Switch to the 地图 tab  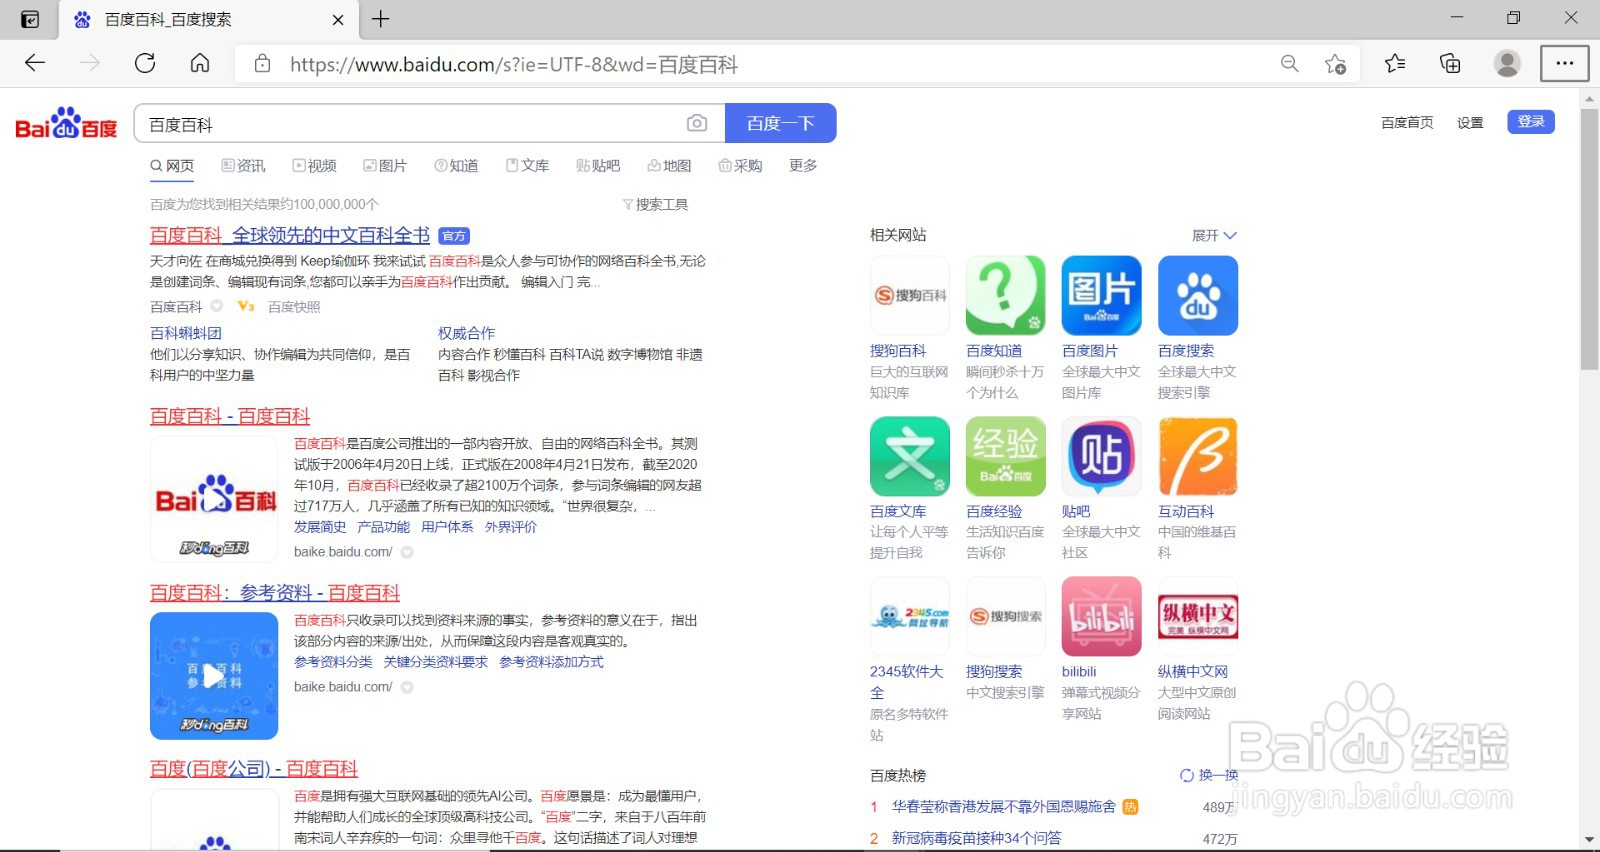pos(669,166)
